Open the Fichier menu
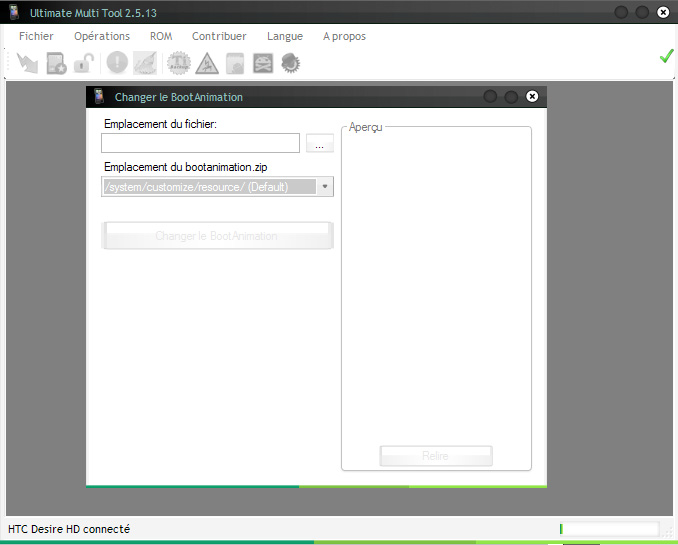678x545 pixels. (36, 36)
